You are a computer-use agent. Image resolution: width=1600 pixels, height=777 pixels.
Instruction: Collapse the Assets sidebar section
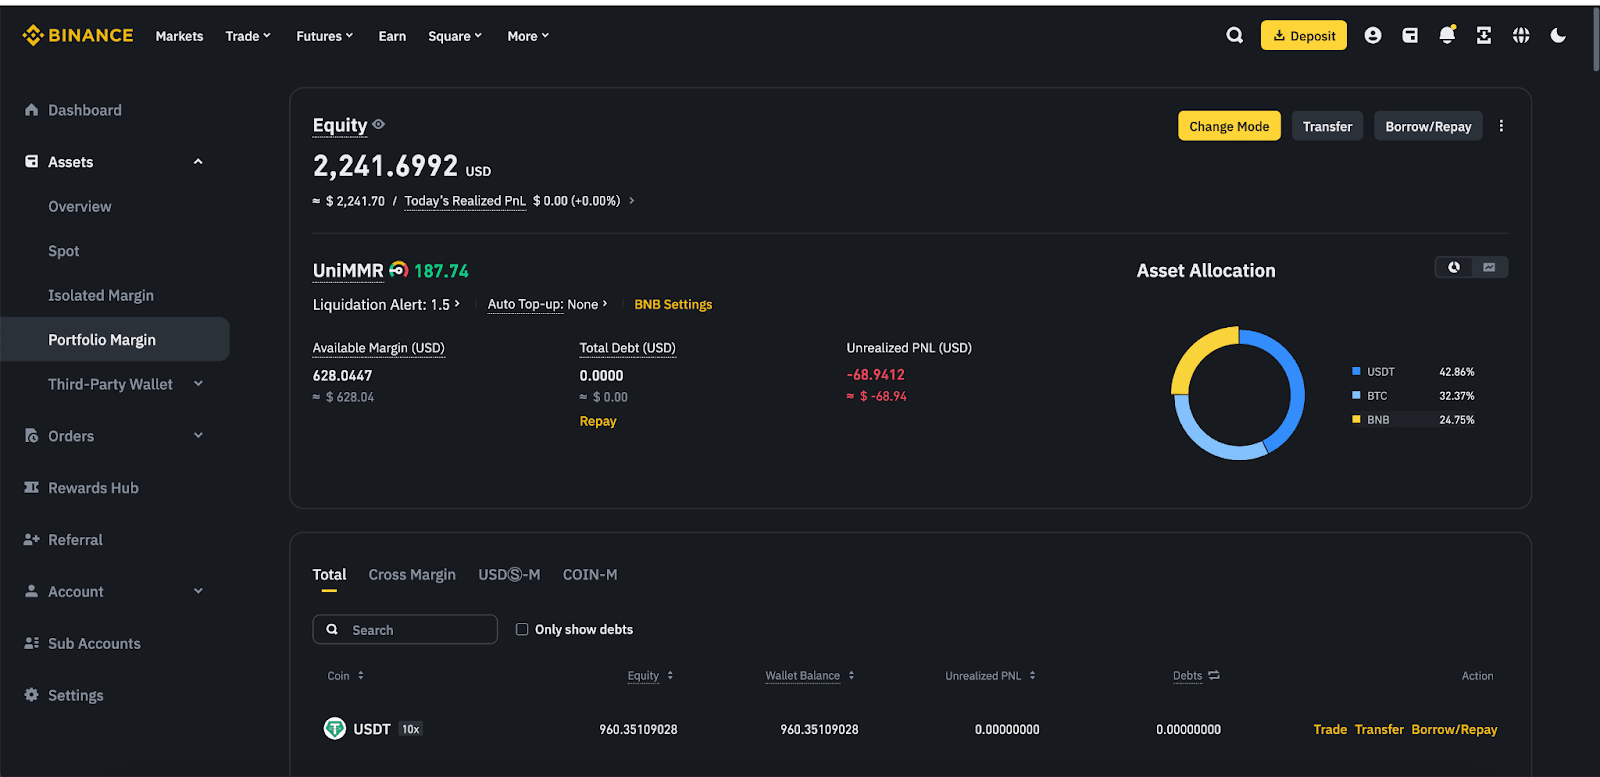(198, 162)
